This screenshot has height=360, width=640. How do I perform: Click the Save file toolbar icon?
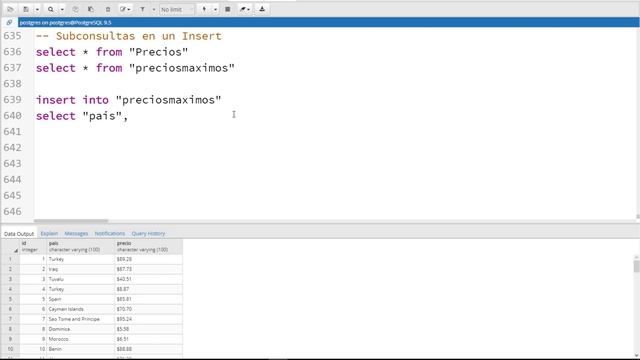point(26,9)
